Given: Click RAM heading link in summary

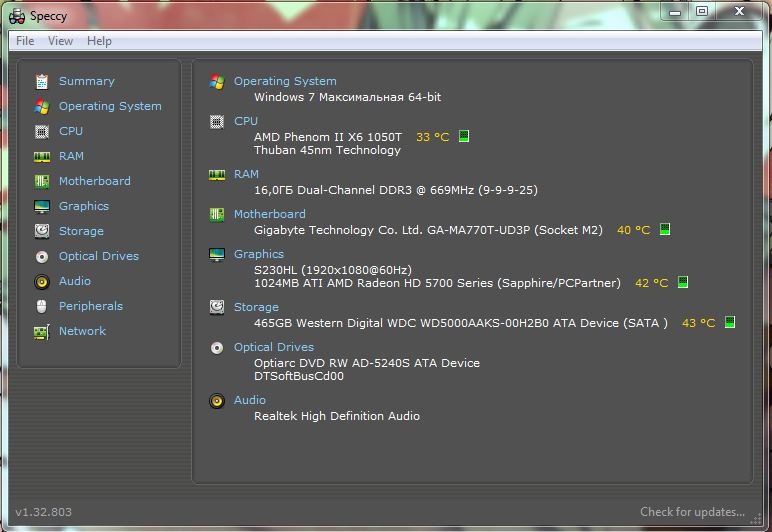Looking at the screenshot, I should pos(246,174).
